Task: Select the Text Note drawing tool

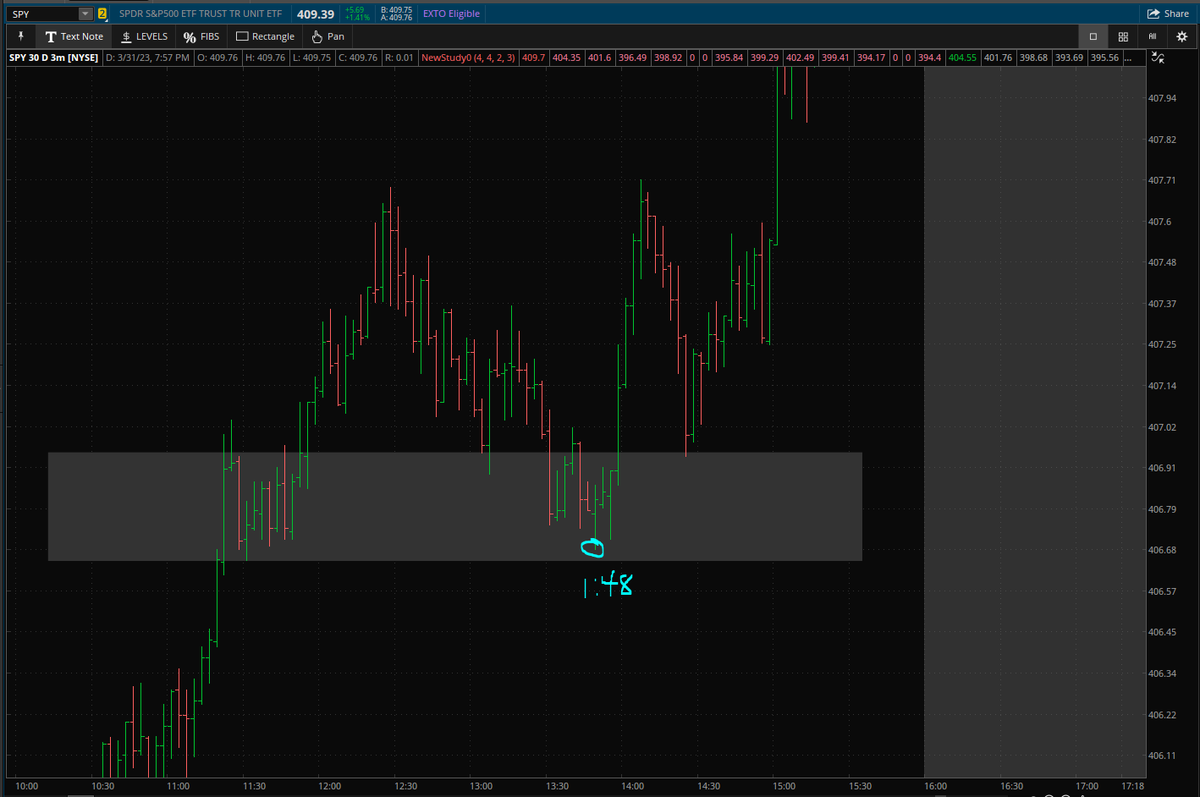Action: pyautogui.click(x=74, y=36)
